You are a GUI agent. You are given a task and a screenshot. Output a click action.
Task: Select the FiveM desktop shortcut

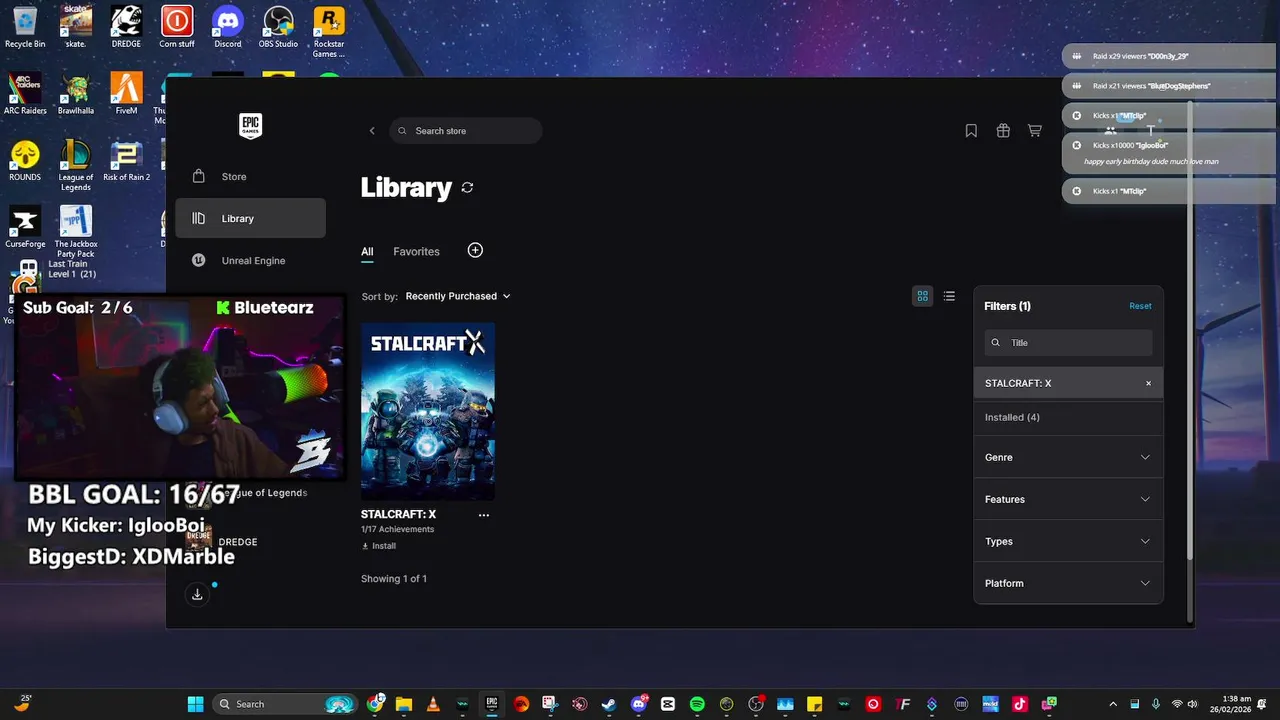click(x=126, y=94)
